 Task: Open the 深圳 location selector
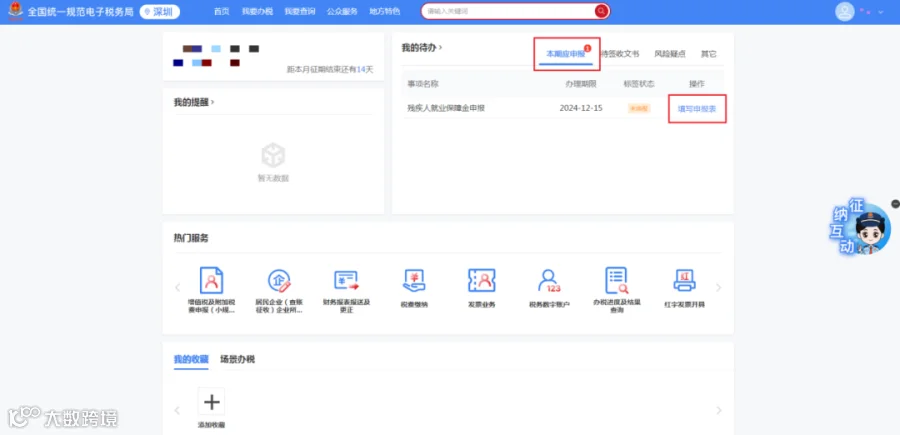[160, 11]
